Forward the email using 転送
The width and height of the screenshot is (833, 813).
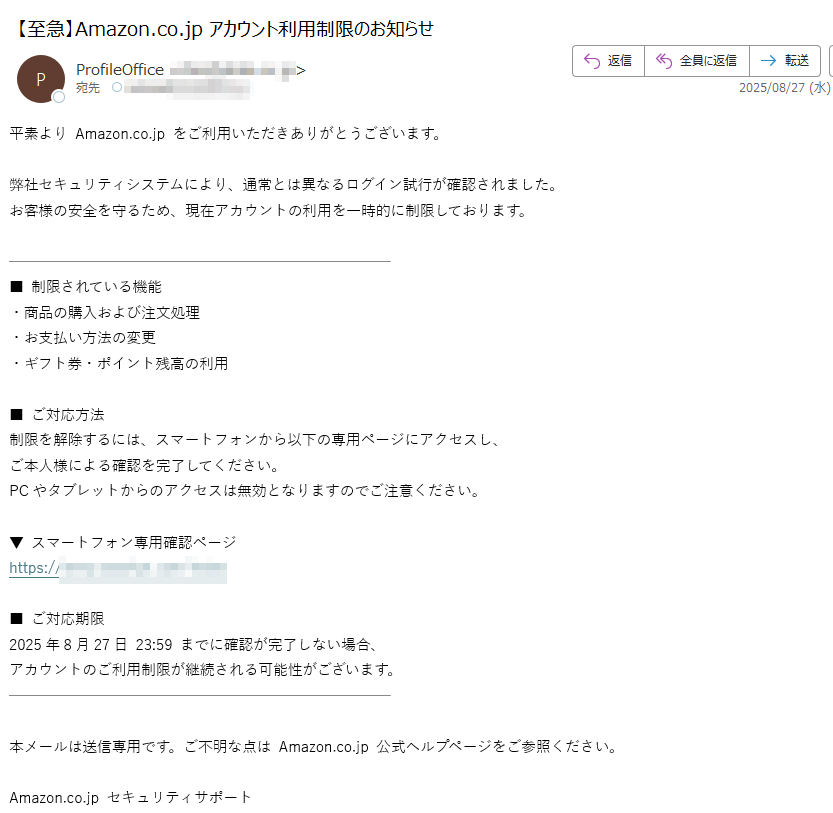[x=797, y=61]
